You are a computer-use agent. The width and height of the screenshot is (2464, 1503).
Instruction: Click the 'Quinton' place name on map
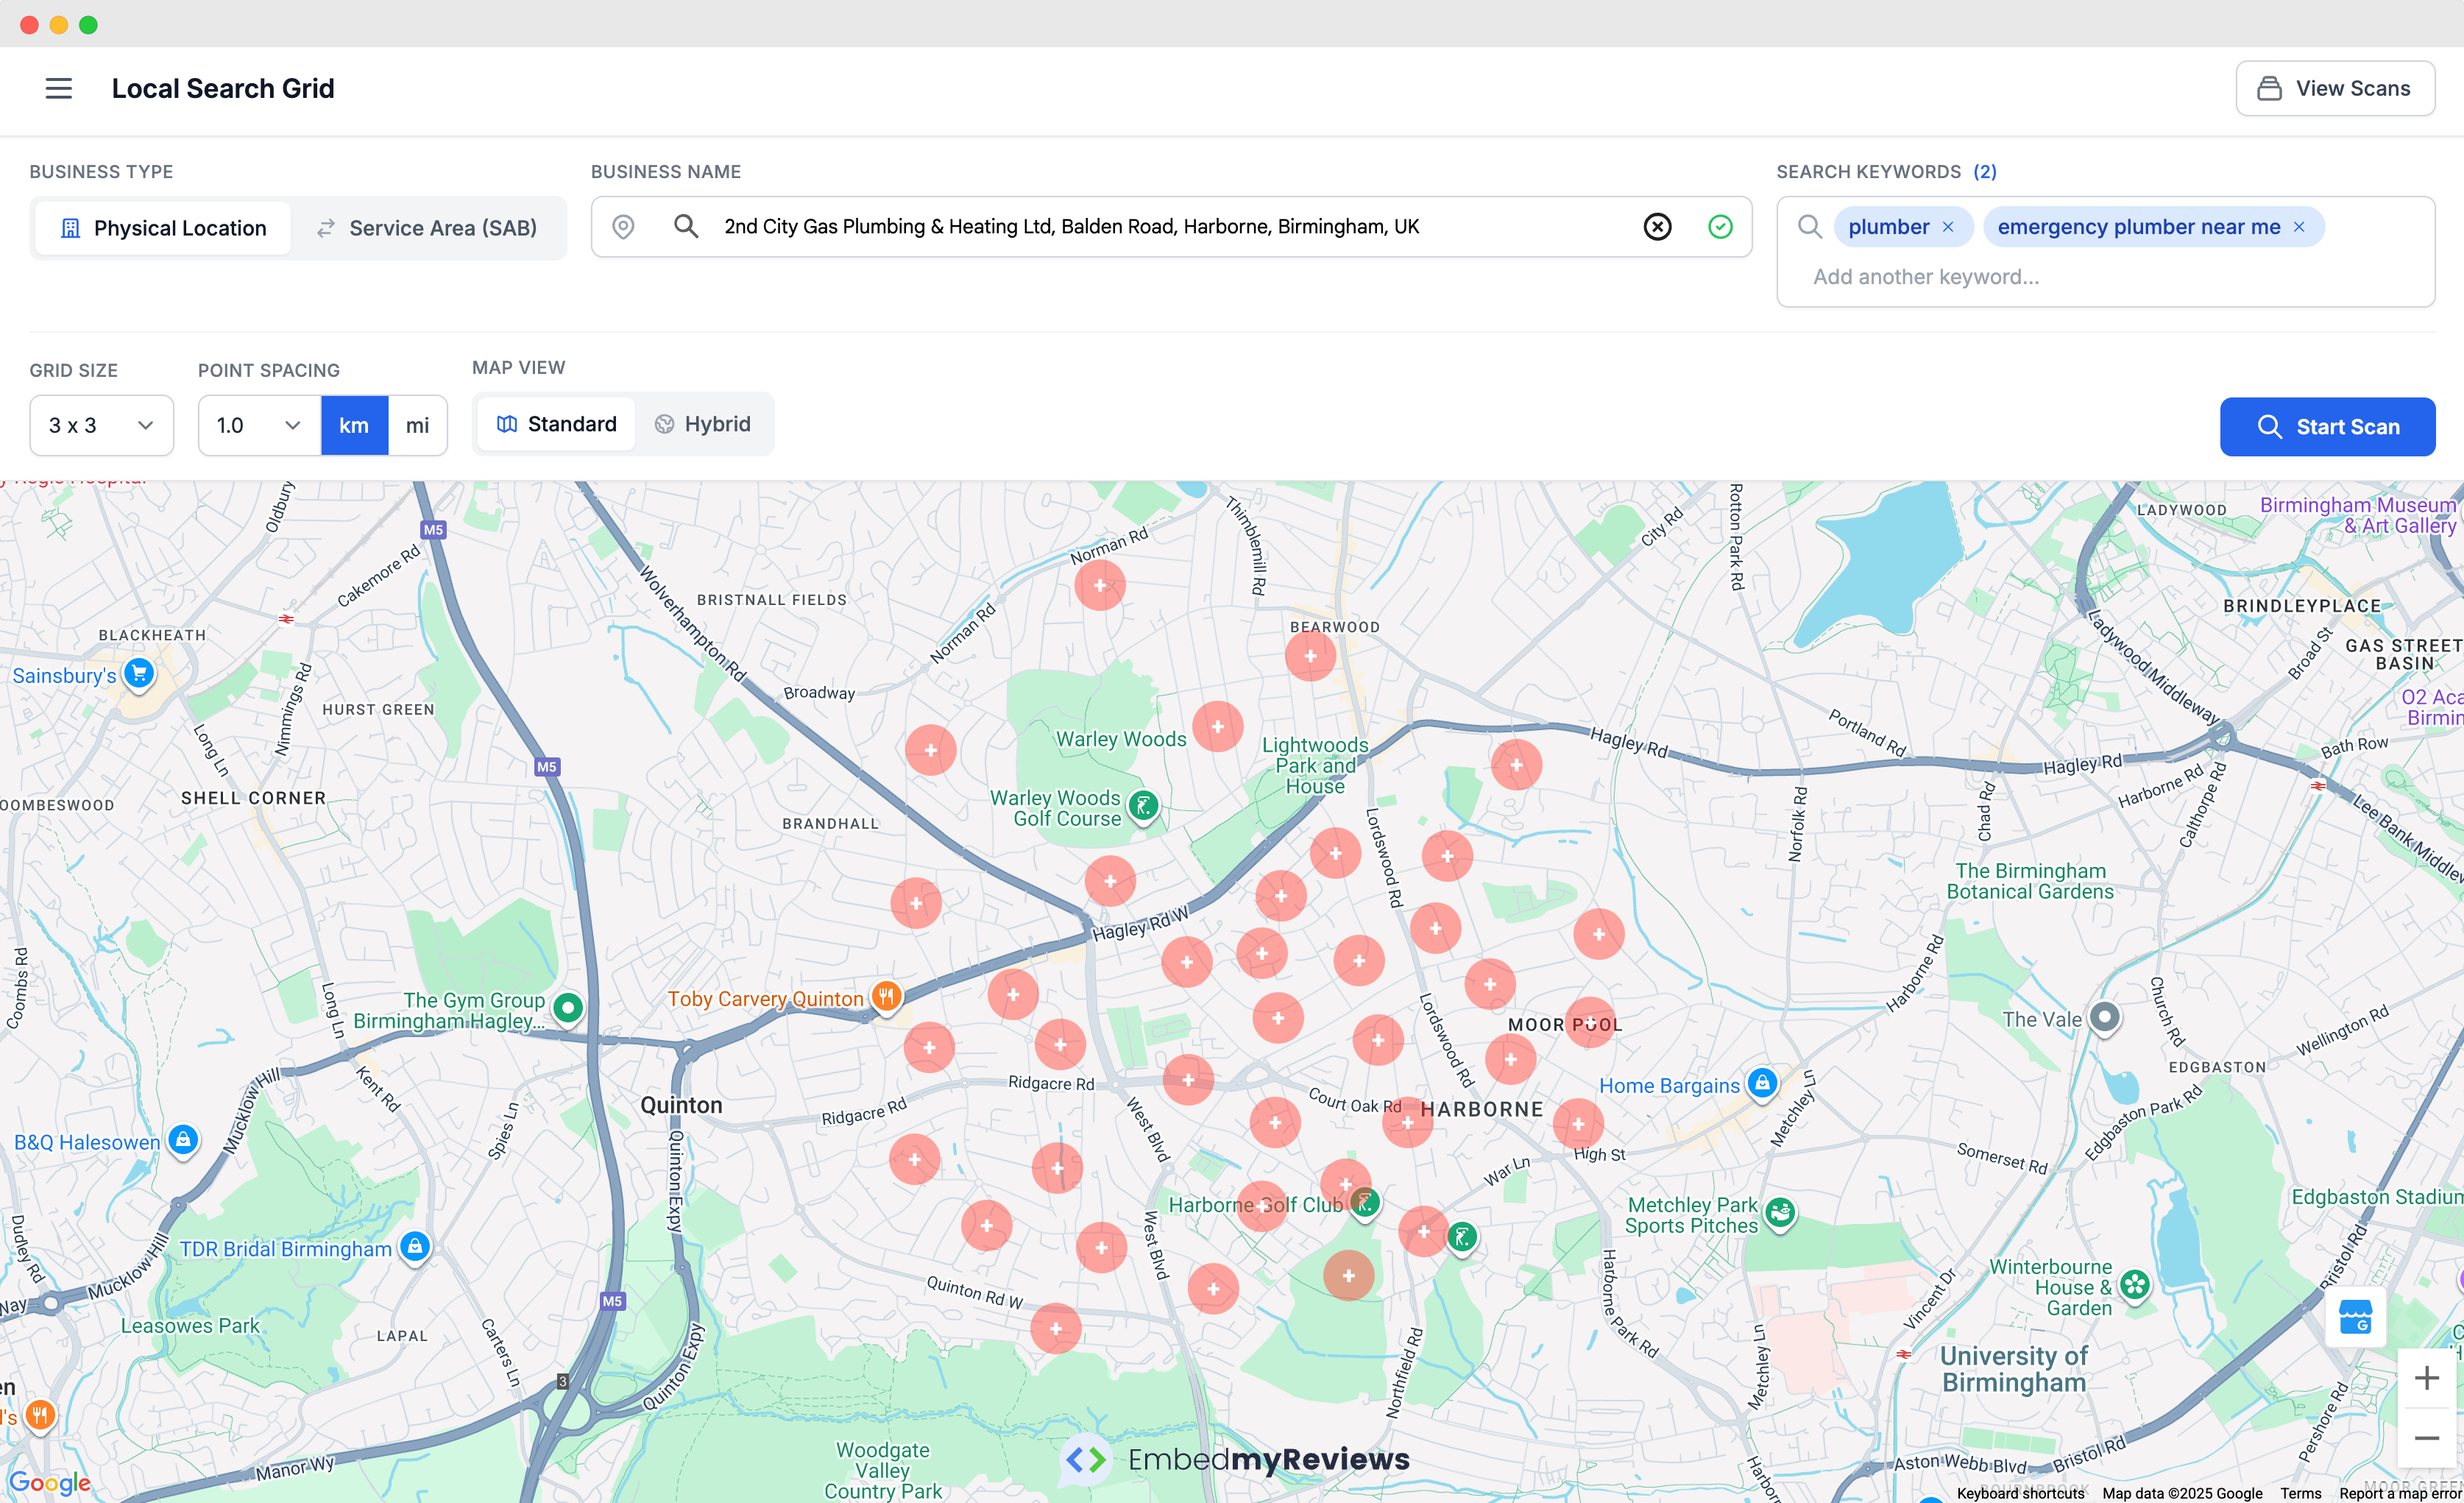[x=681, y=1105]
